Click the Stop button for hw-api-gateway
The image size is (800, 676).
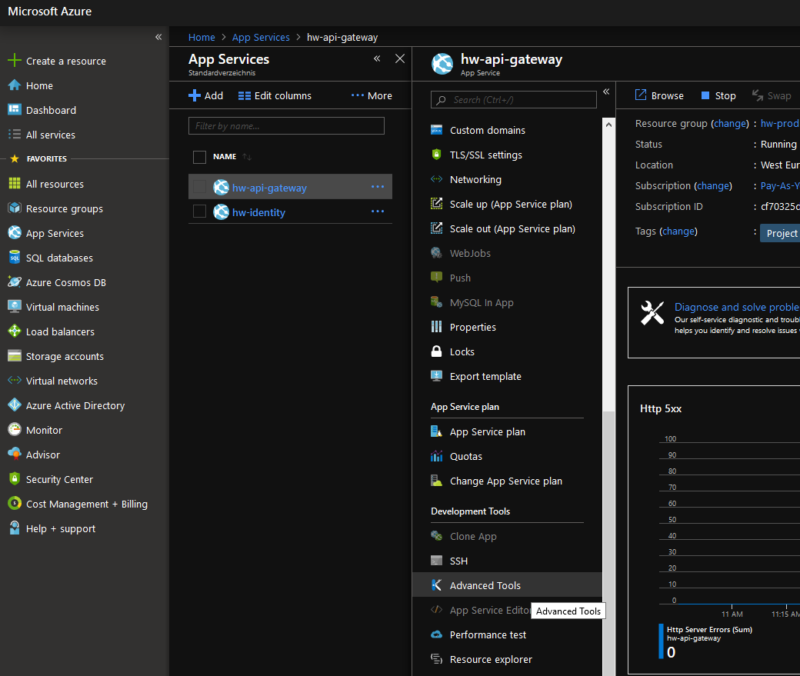pos(718,95)
